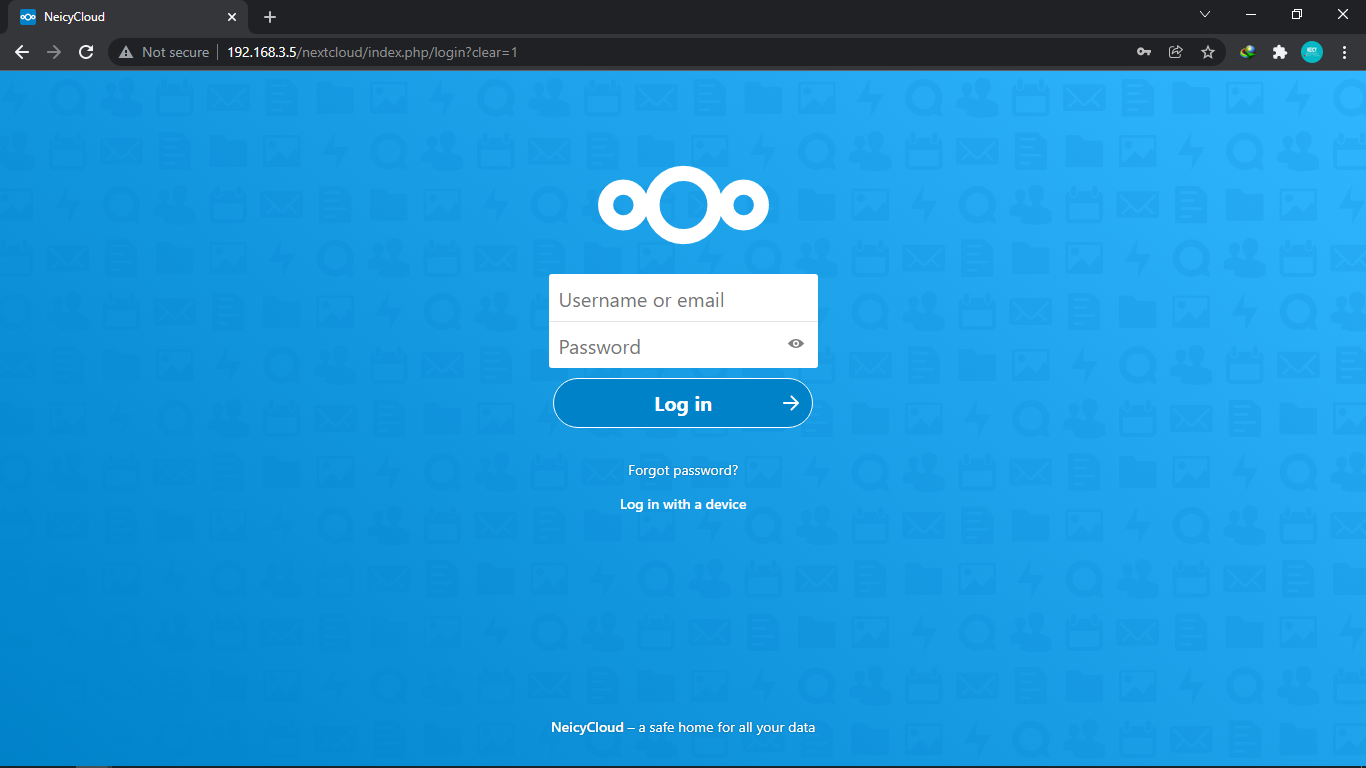Minimize the Chrome window
The height and width of the screenshot is (768, 1366).
click(x=1251, y=15)
